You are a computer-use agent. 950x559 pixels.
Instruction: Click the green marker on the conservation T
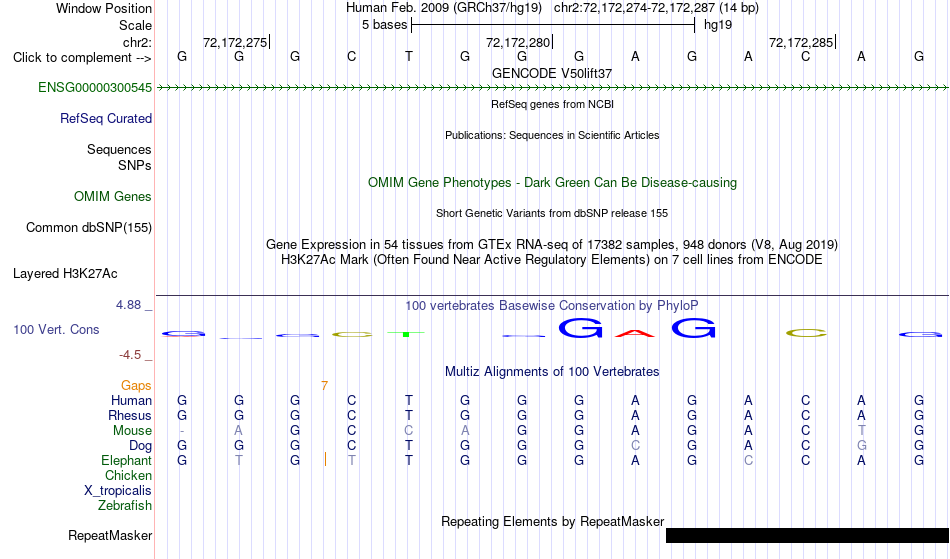tap(406, 334)
